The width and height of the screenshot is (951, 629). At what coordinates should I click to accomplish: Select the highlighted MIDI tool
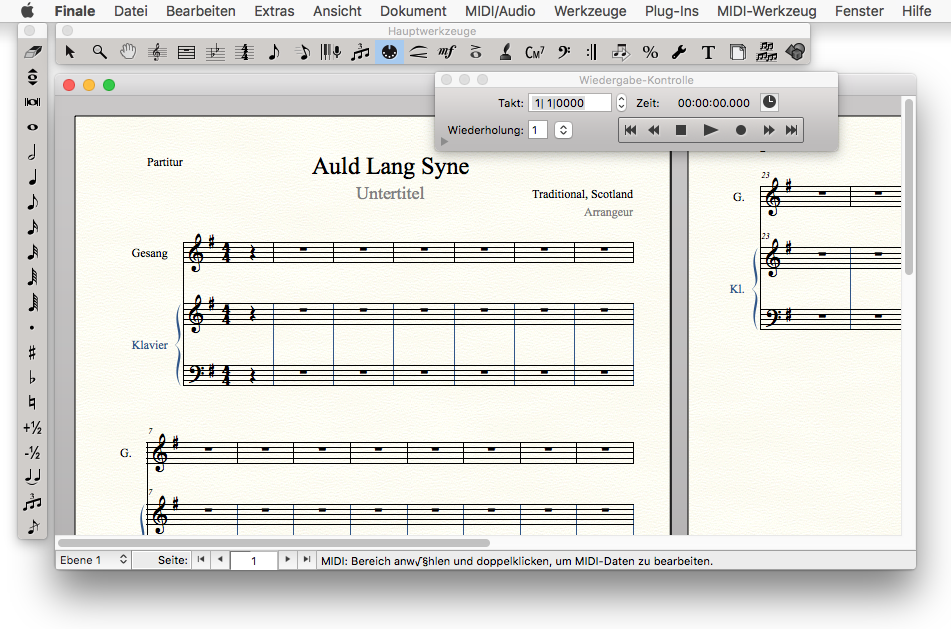click(x=389, y=52)
